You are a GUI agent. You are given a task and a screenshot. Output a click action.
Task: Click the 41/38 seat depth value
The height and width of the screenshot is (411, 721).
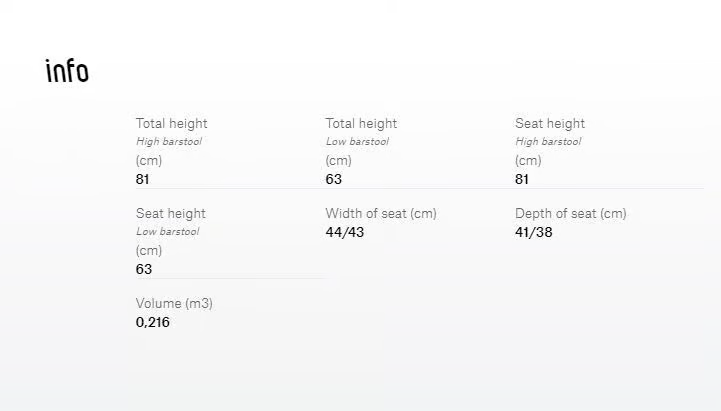click(533, 232)
